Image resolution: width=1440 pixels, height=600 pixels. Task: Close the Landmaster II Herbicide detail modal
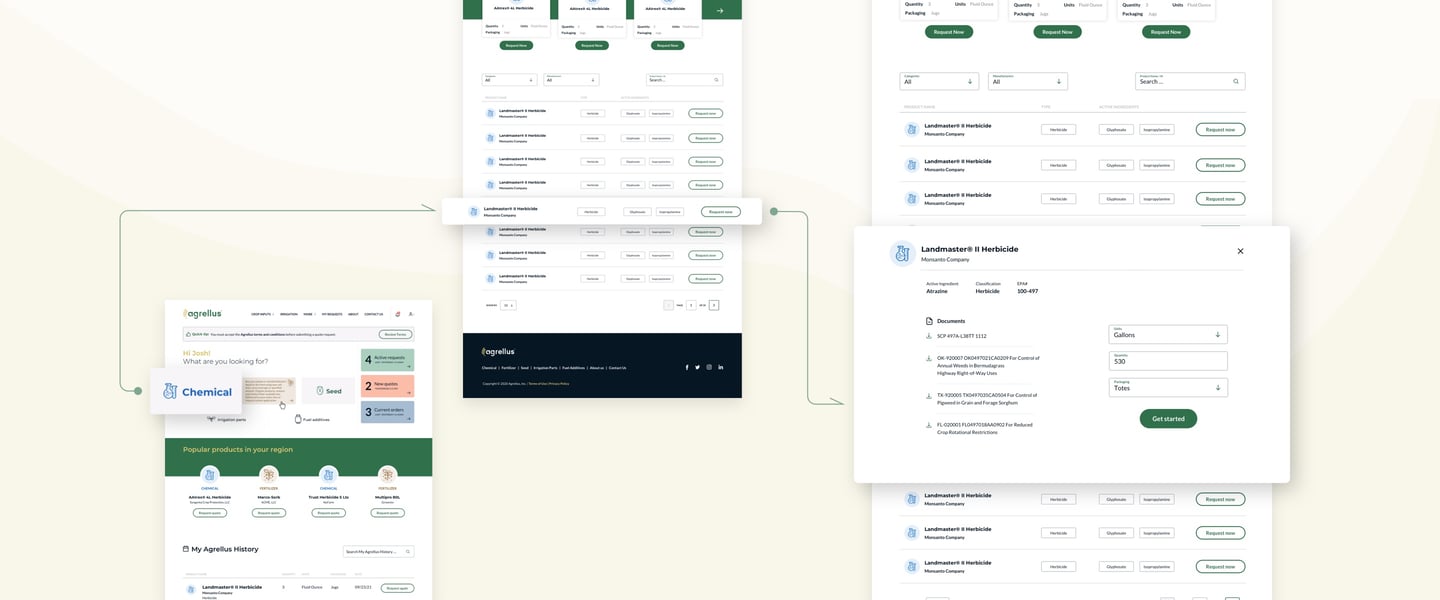1240,251
